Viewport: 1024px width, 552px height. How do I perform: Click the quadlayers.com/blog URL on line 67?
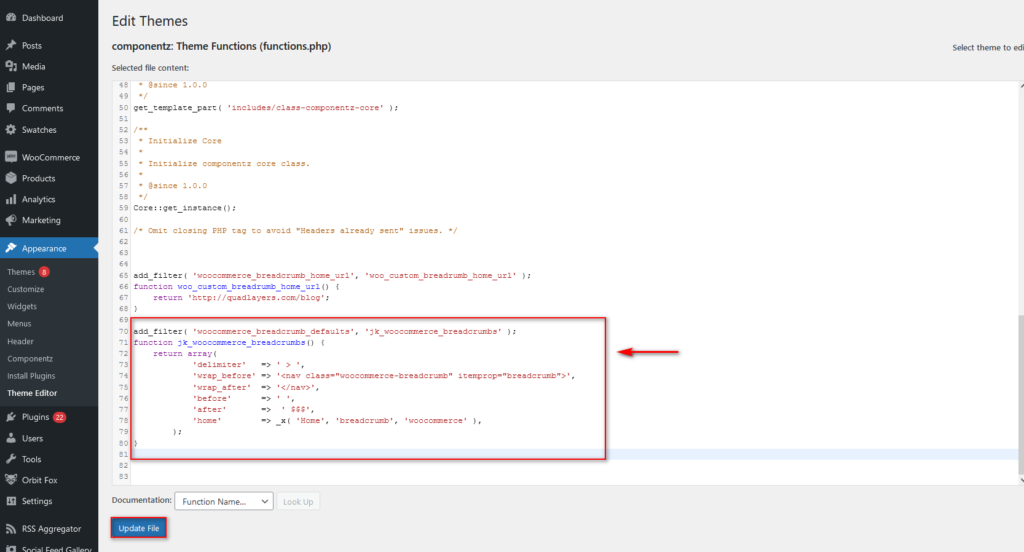tap(258, 297)
